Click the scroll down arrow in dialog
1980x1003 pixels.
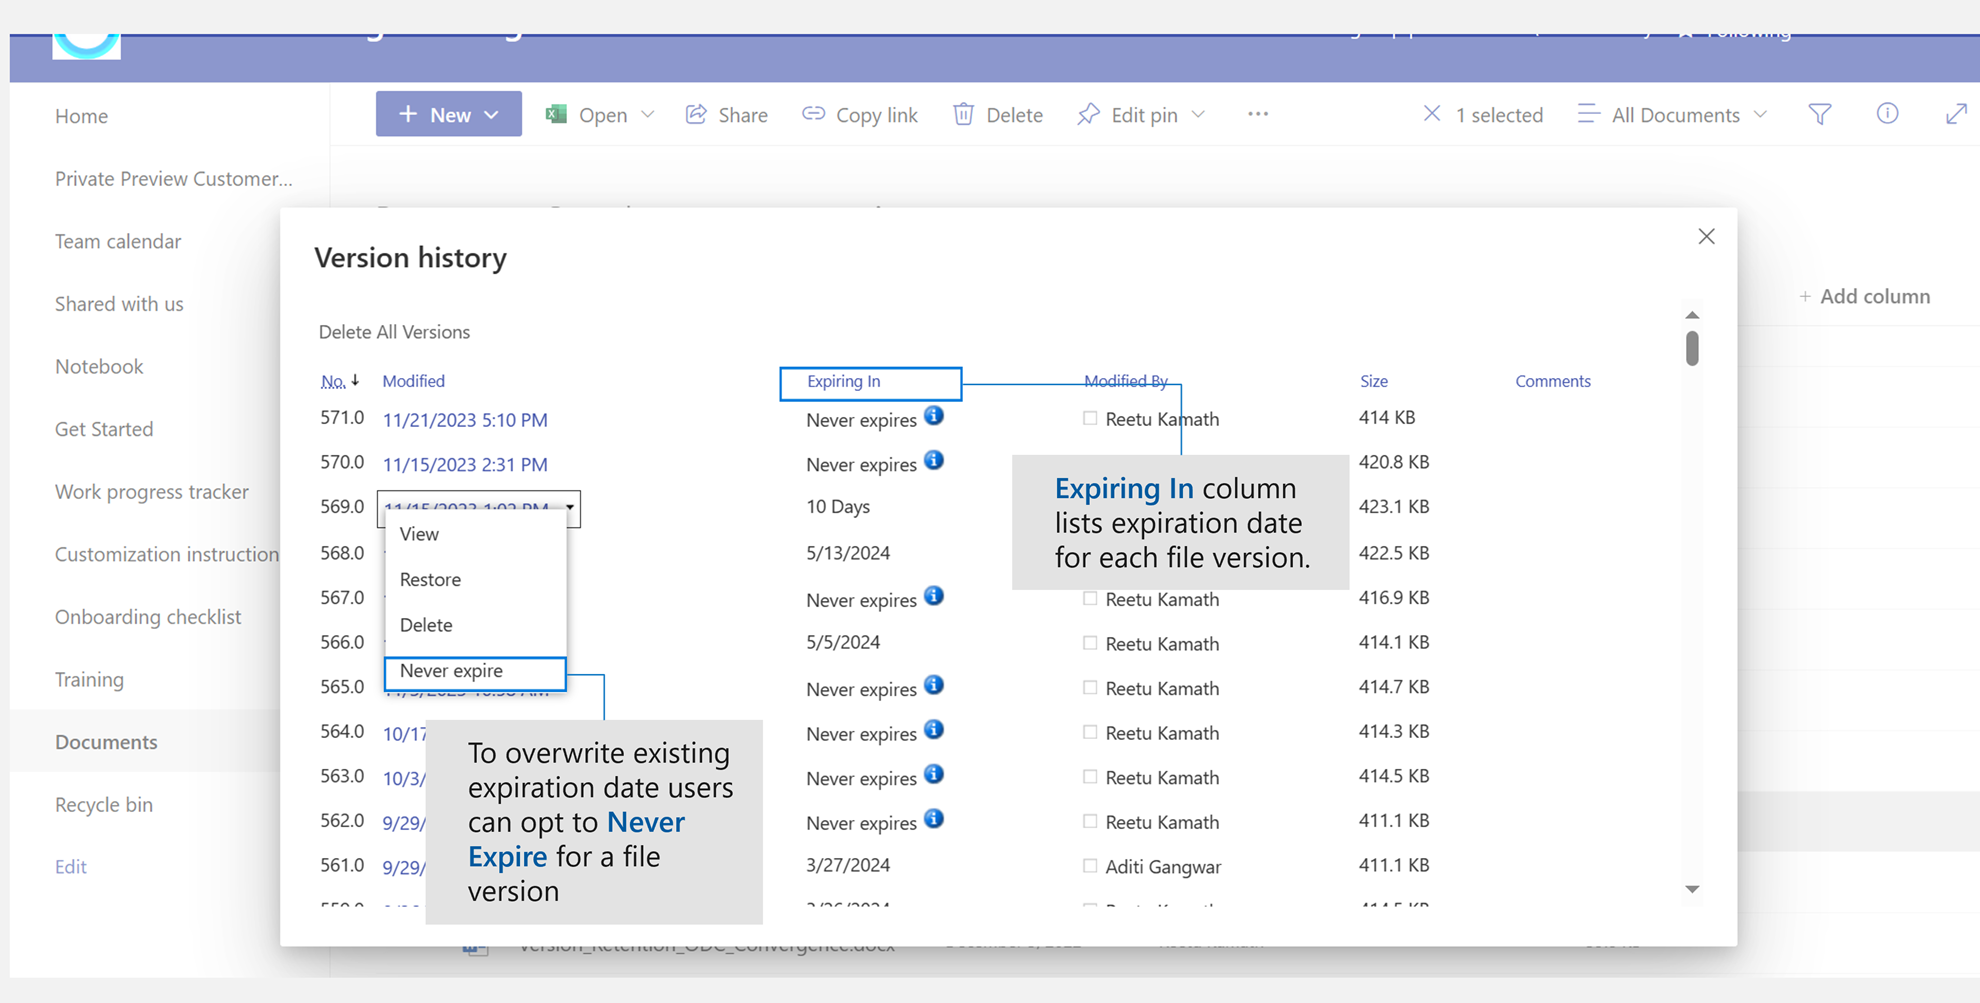pyautogui.click(x=1692, y=889)
